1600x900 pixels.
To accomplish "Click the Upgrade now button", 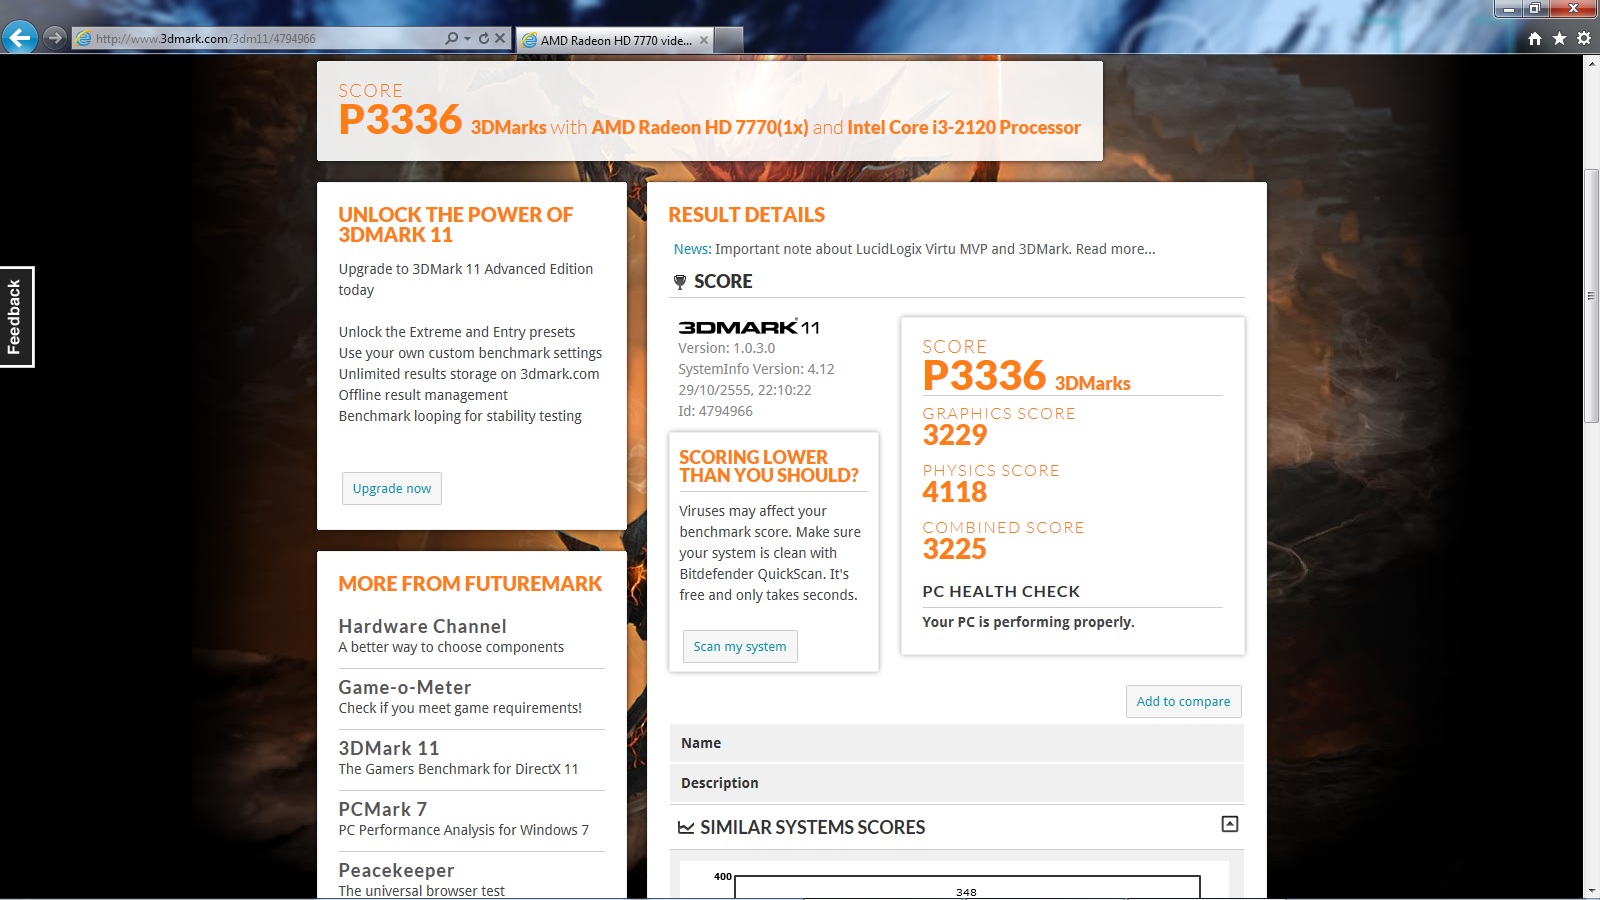I will (392, 489).
